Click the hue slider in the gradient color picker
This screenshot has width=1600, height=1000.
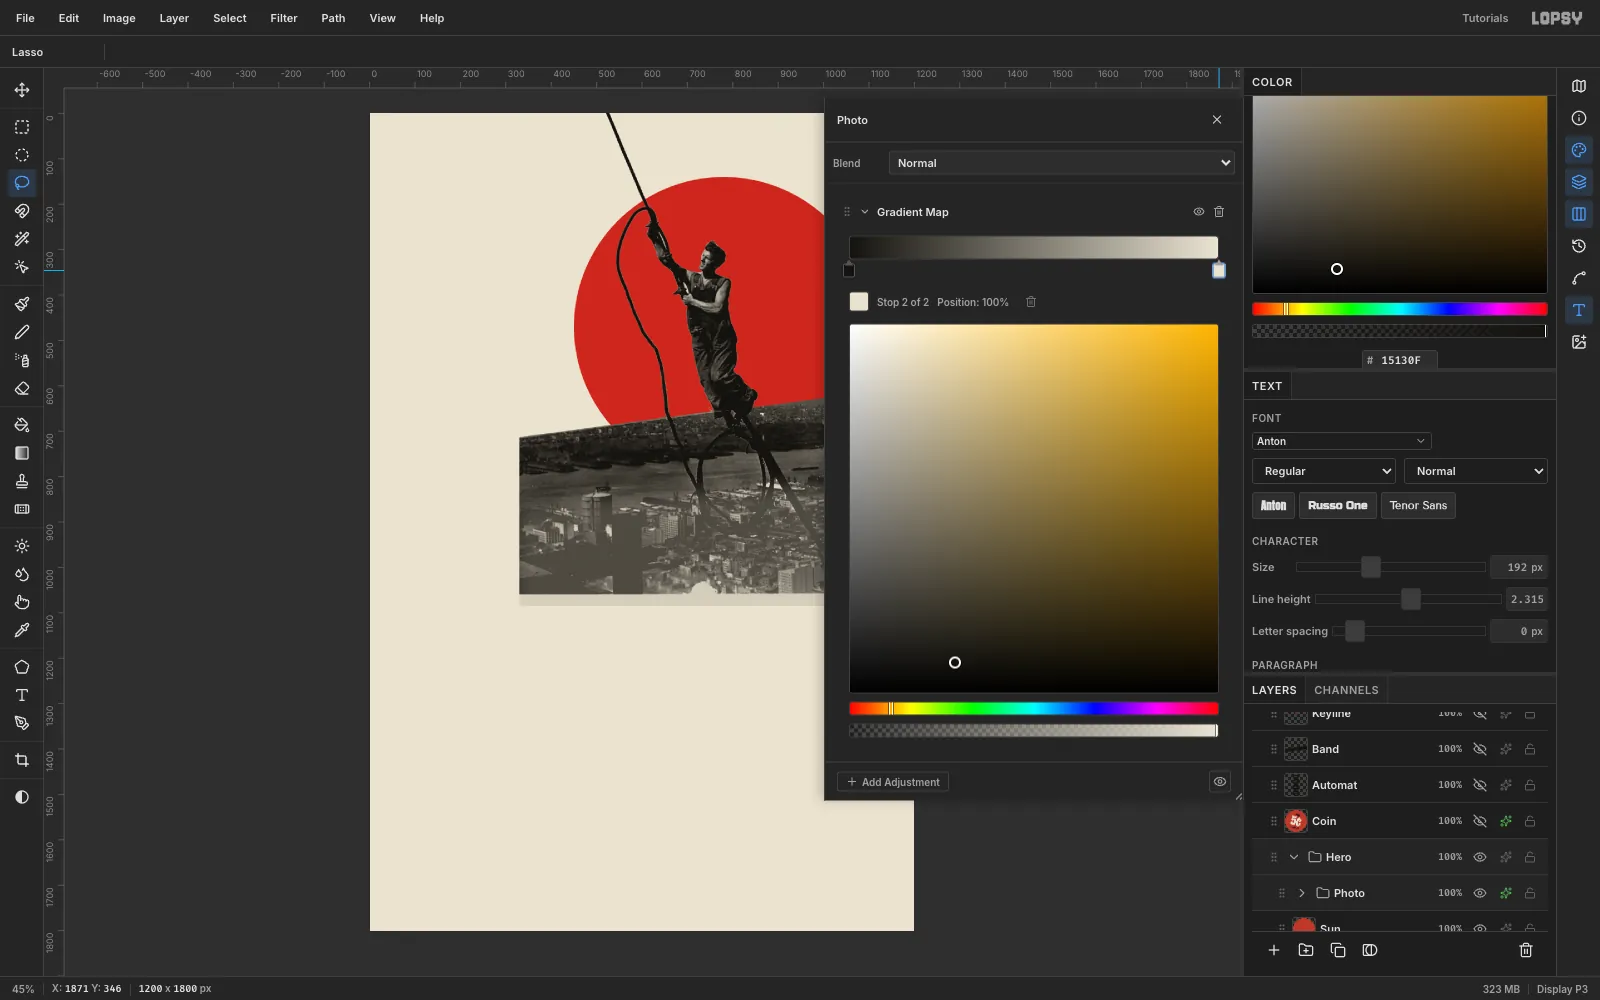1034,709
